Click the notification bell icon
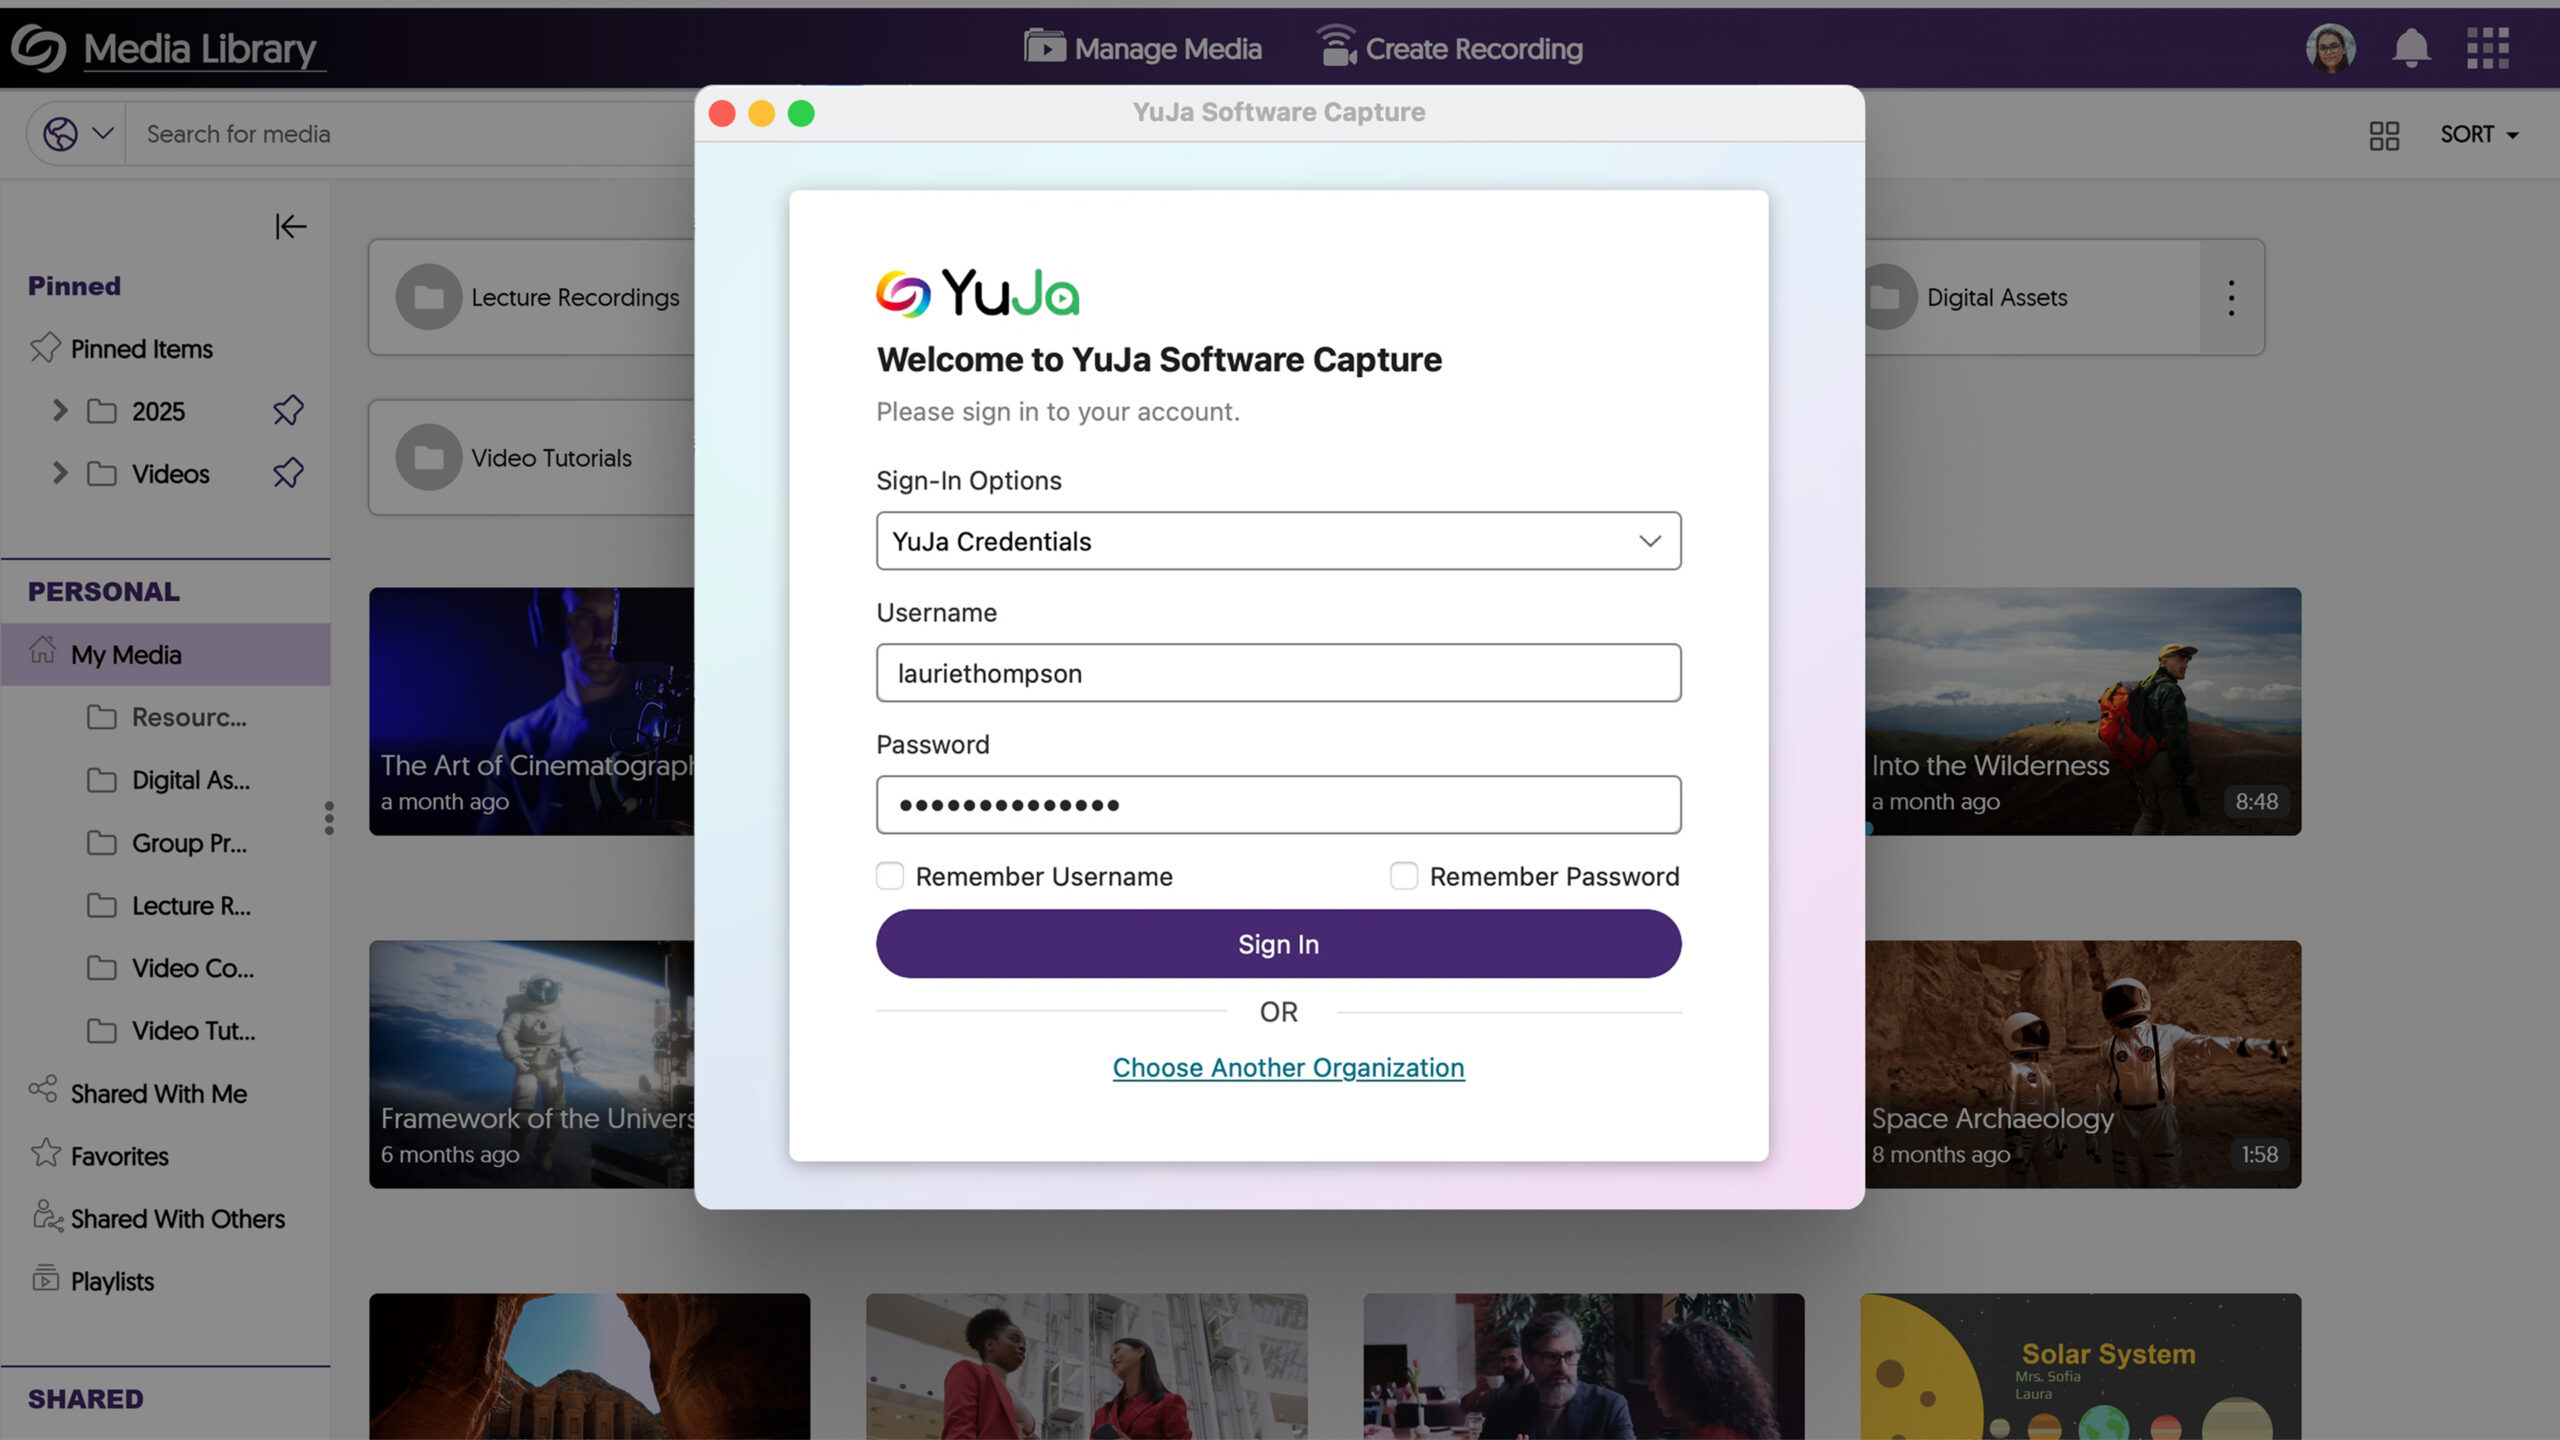 pos(2409,47)
